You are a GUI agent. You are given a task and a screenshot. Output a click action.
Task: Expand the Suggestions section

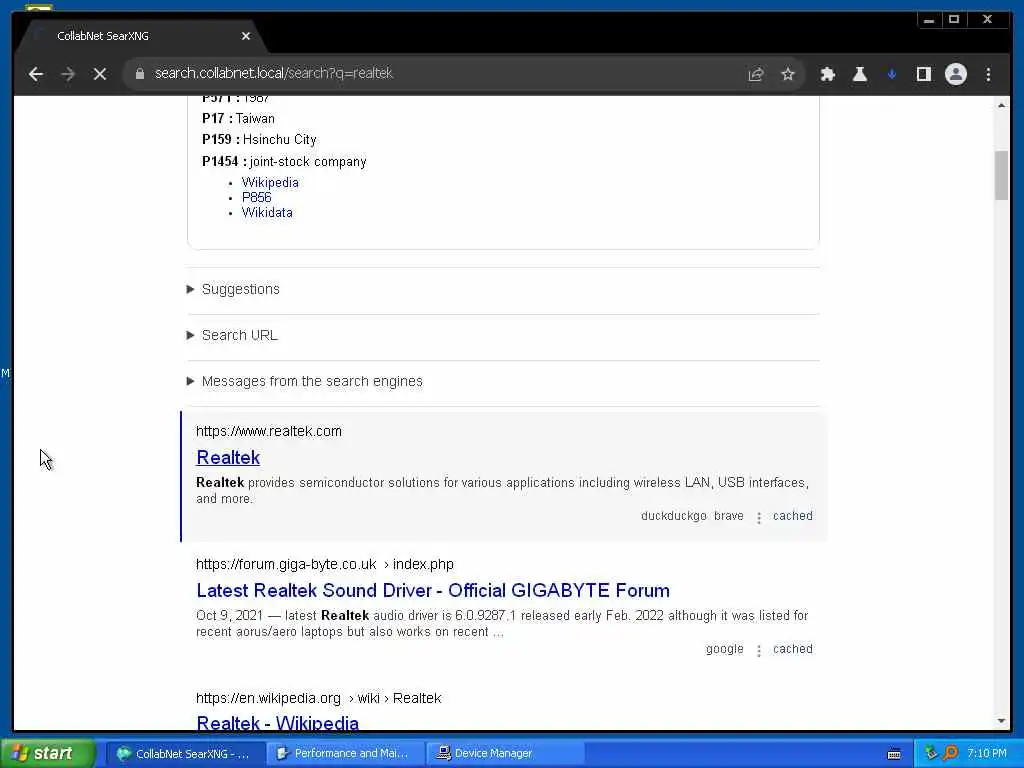pos(233,289)
